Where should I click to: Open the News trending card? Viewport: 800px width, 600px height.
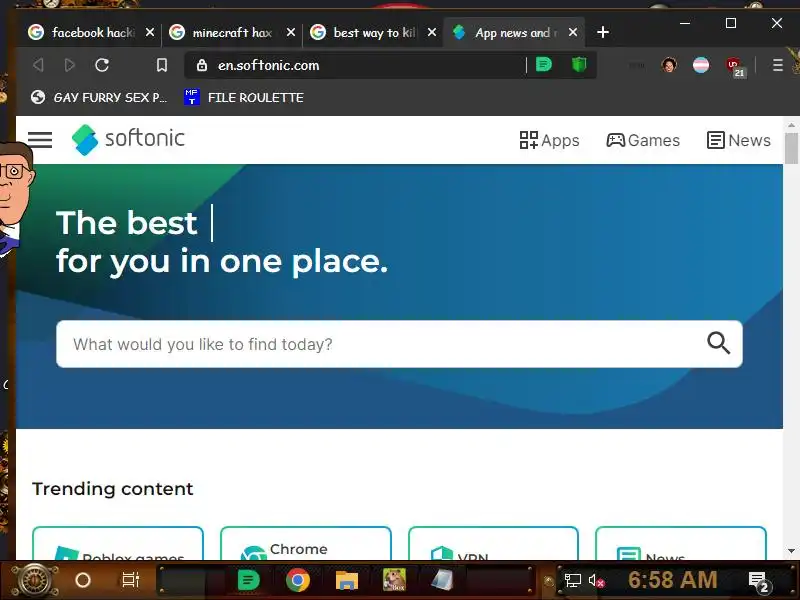point(681,544)
